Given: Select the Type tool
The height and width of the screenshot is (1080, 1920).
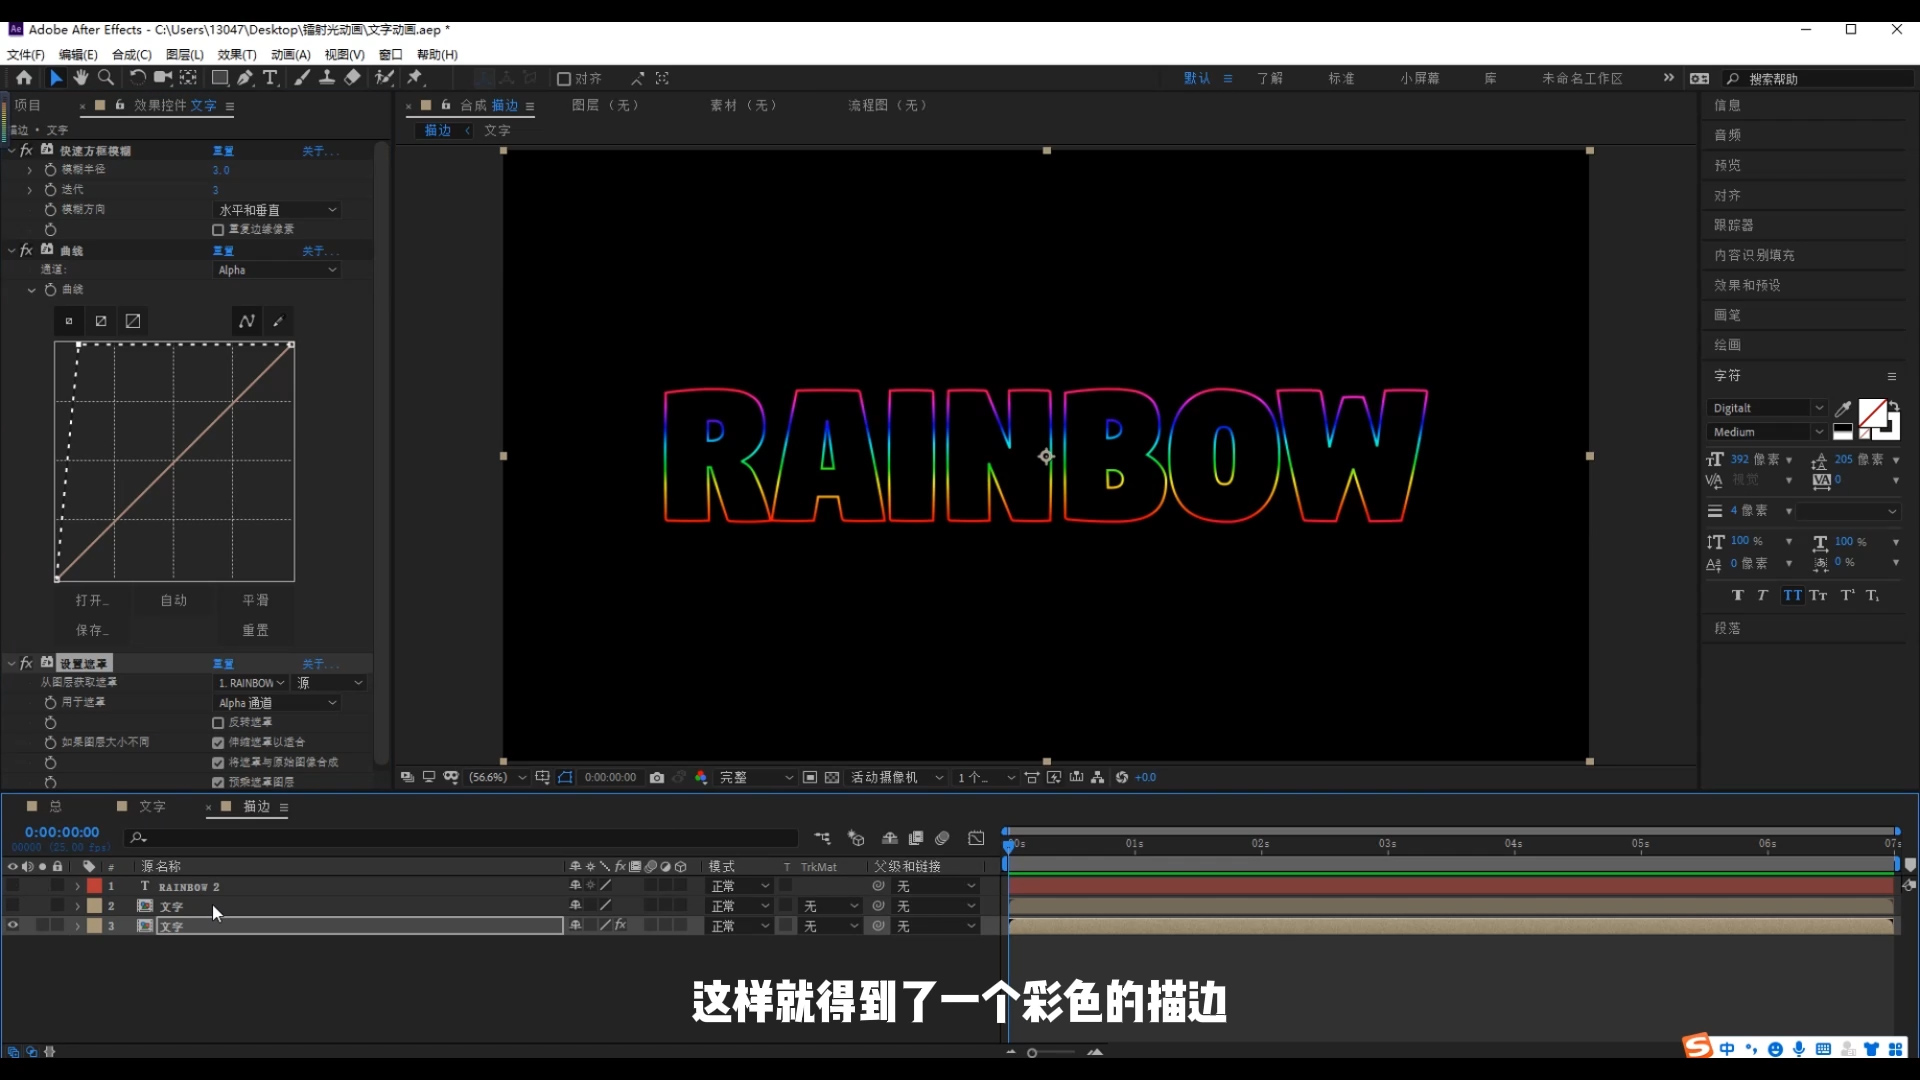Looking at the screenshot, I should pos(271,78).
